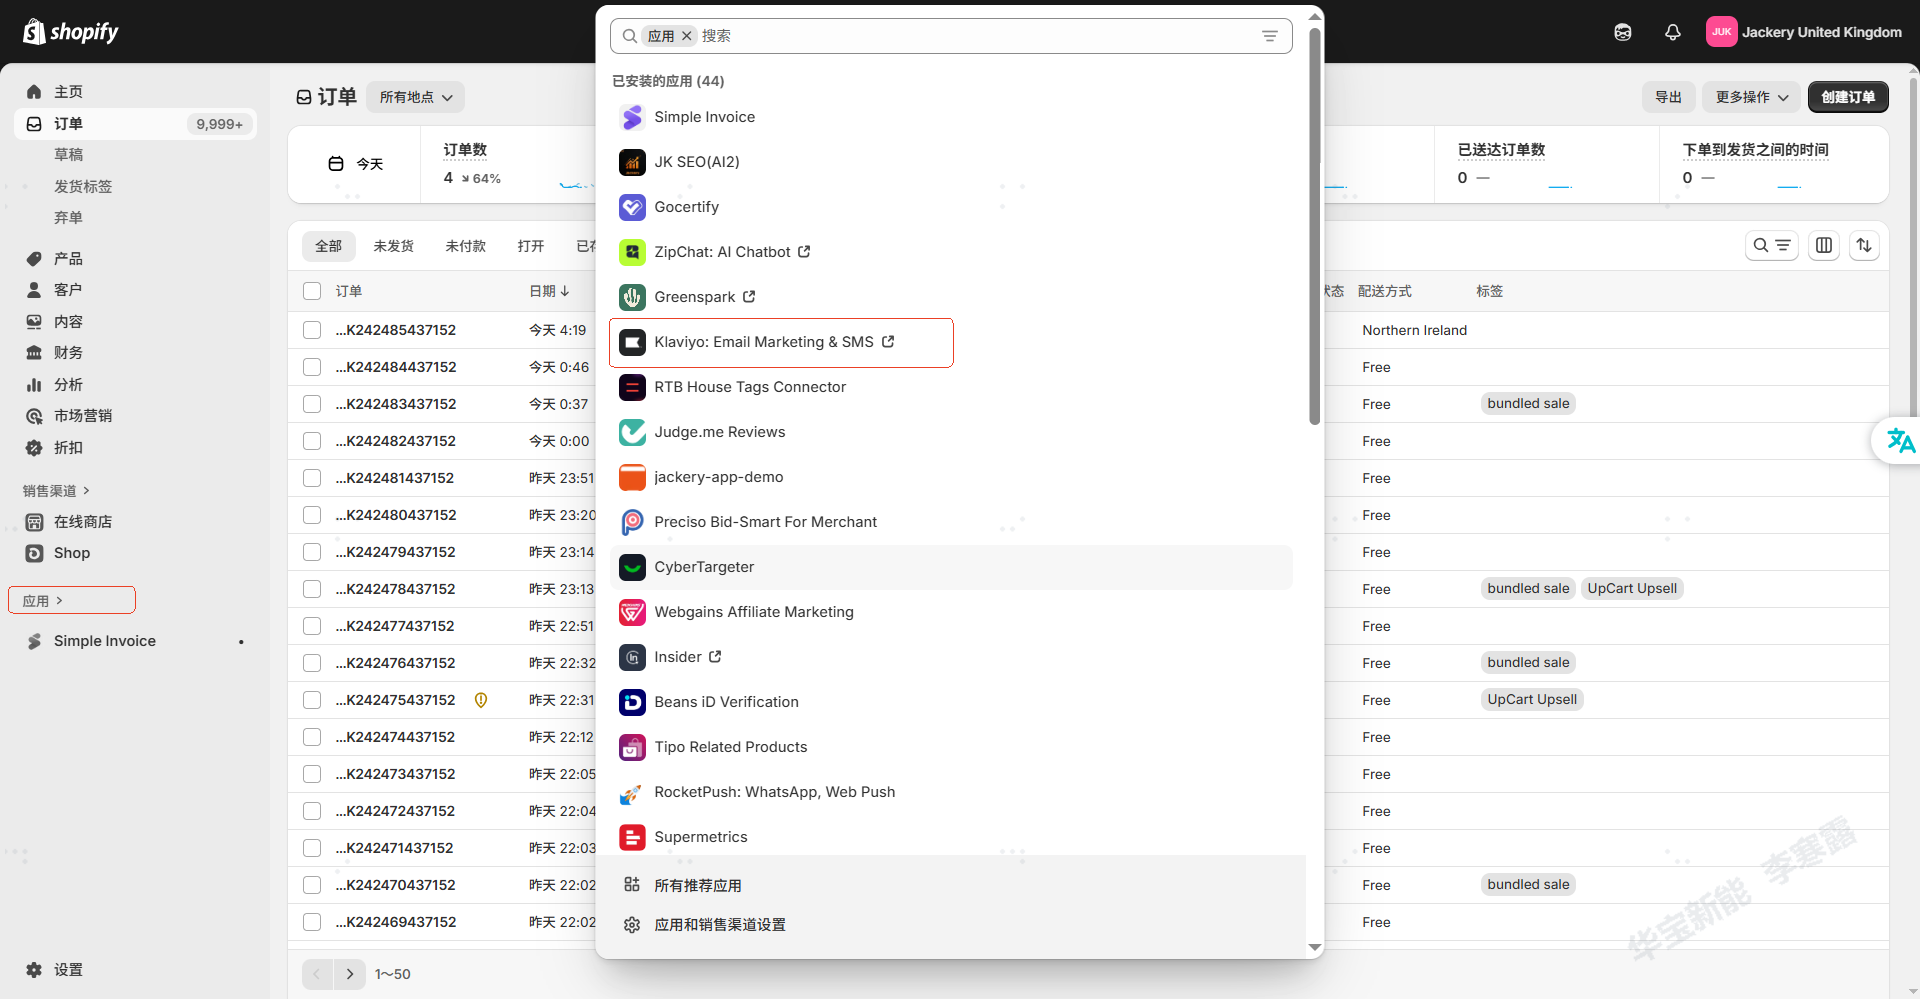The width and height of the screenshot is (1920, 999).
Task: Open the notifications bell icon
Action: pos(1672,32)
